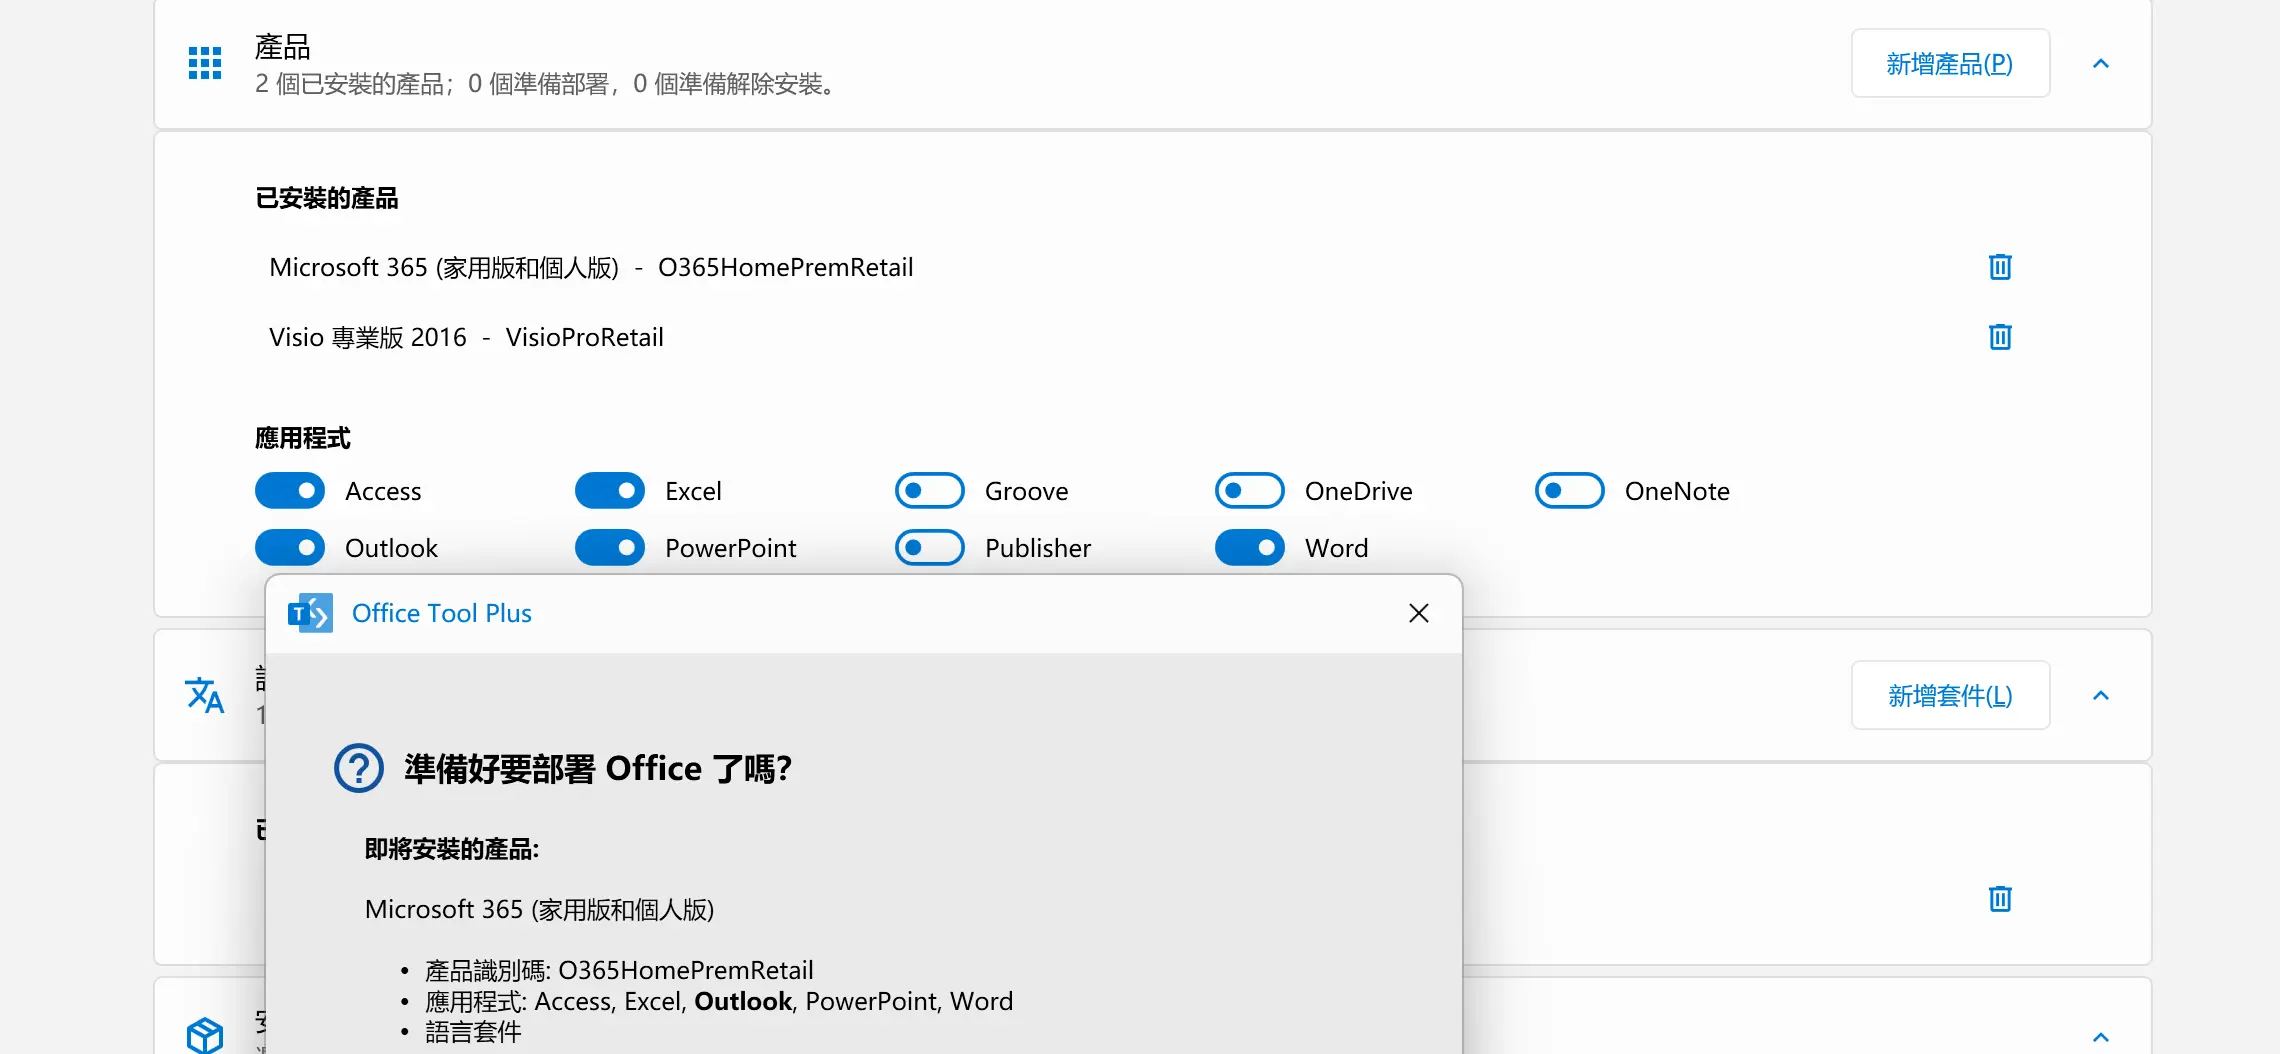Click the 應用程式 heading
The image size is (2280, 1054).
(x=303, y=438)
